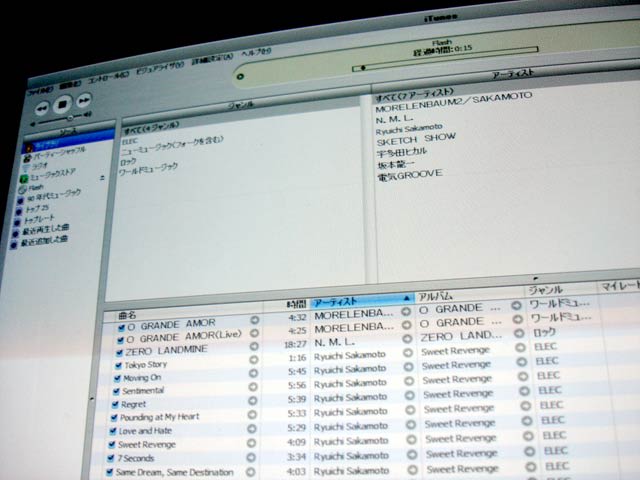Sort songs by the 時間 column header
The height and width of the screenshot is (480, 640).
294,301
